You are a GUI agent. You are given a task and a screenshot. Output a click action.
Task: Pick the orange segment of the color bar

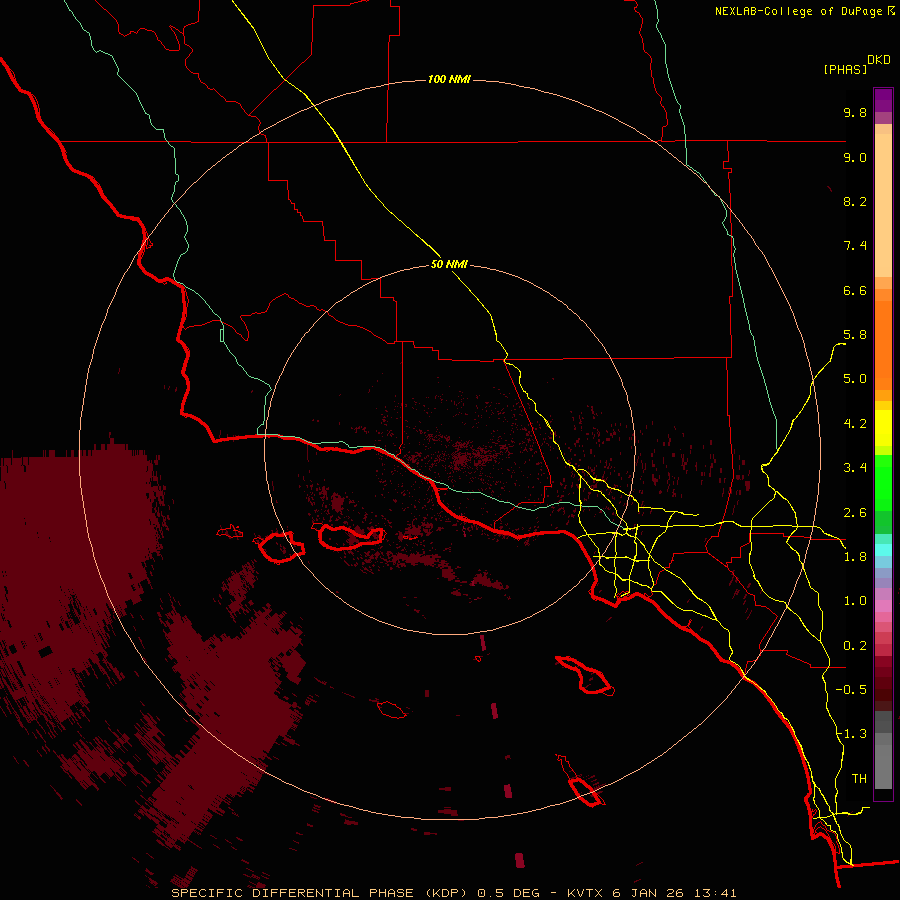click(883, 346)
